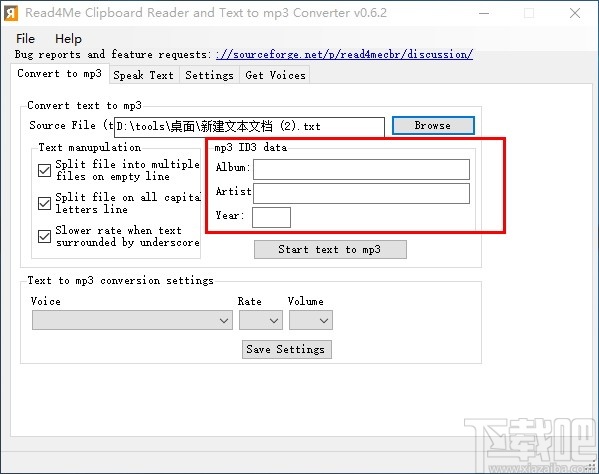Click the Source File path field
Viewport: 599px width, 474px height.
click(249, 127)
